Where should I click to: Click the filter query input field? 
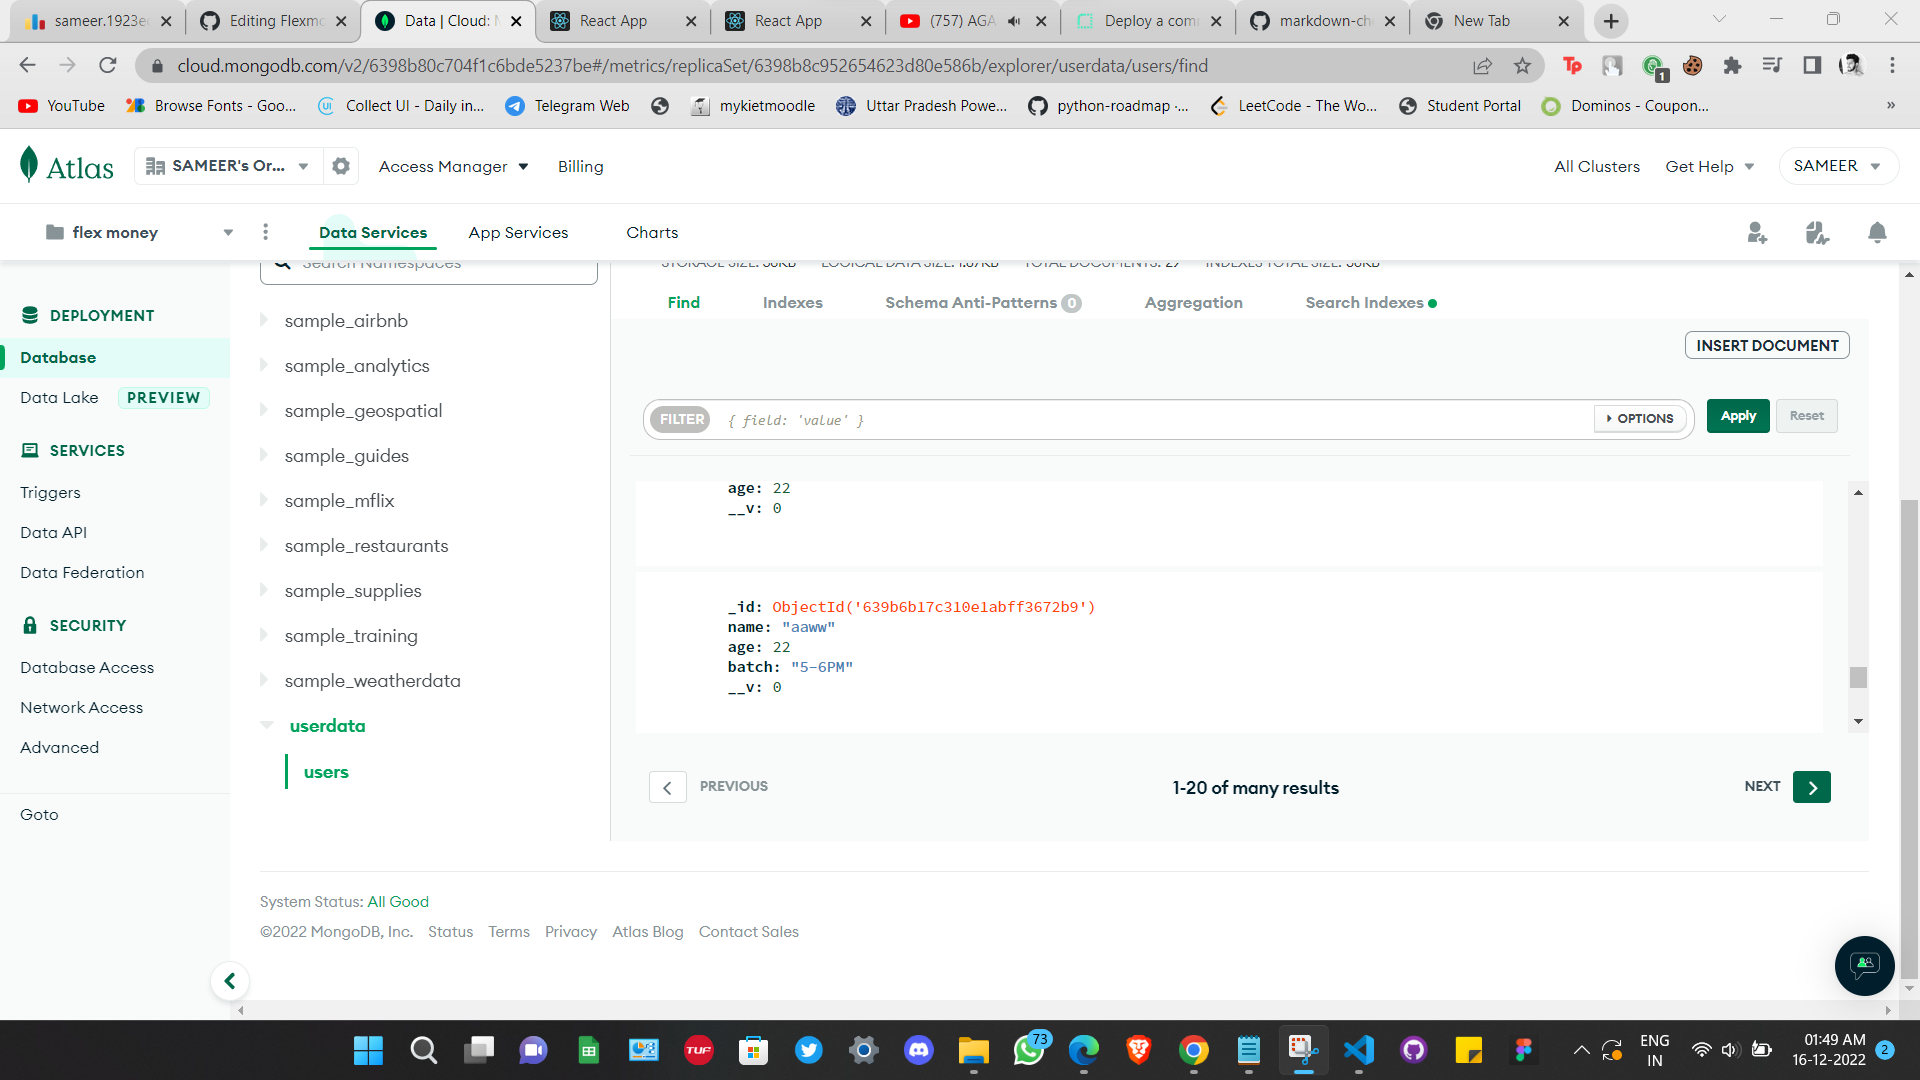(1100, 419)
